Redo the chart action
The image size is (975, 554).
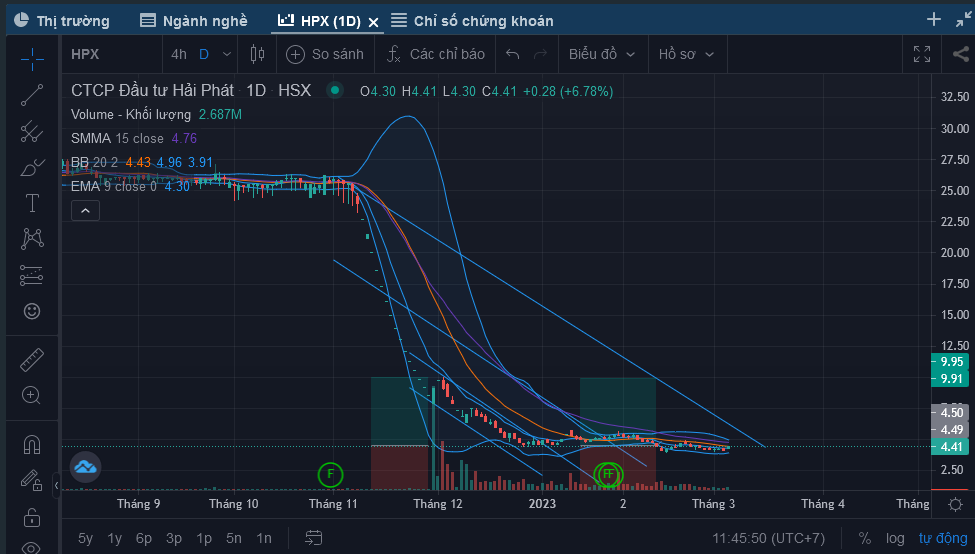click(x=540, y=54)
